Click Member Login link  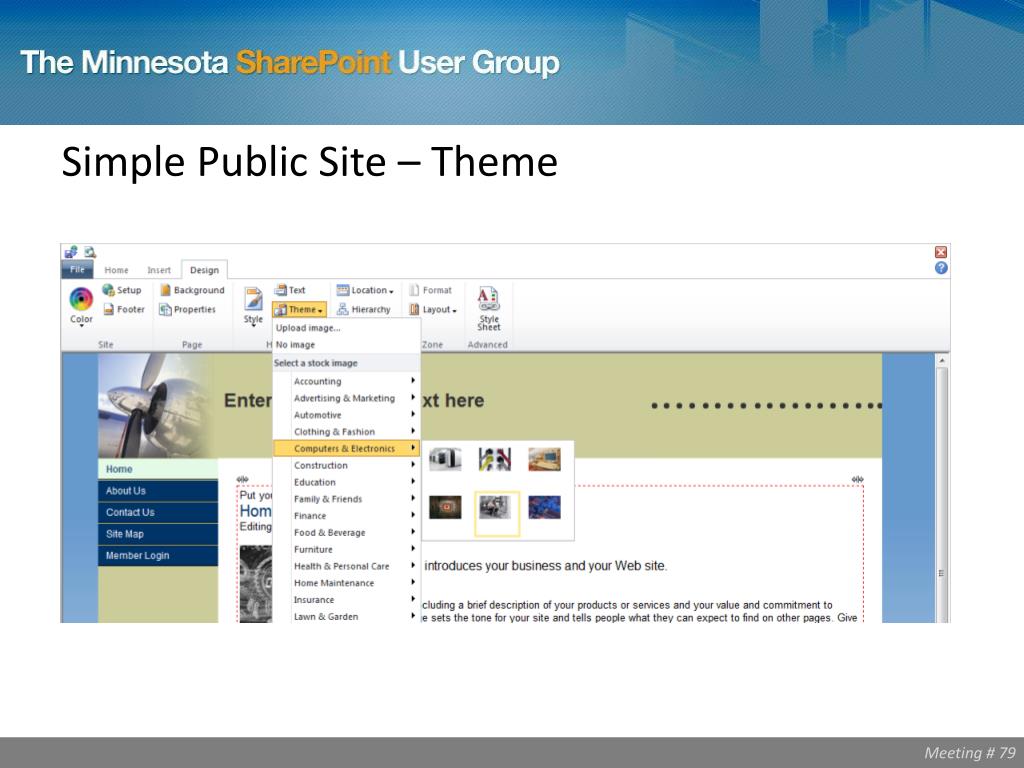[x=158, y=556]
